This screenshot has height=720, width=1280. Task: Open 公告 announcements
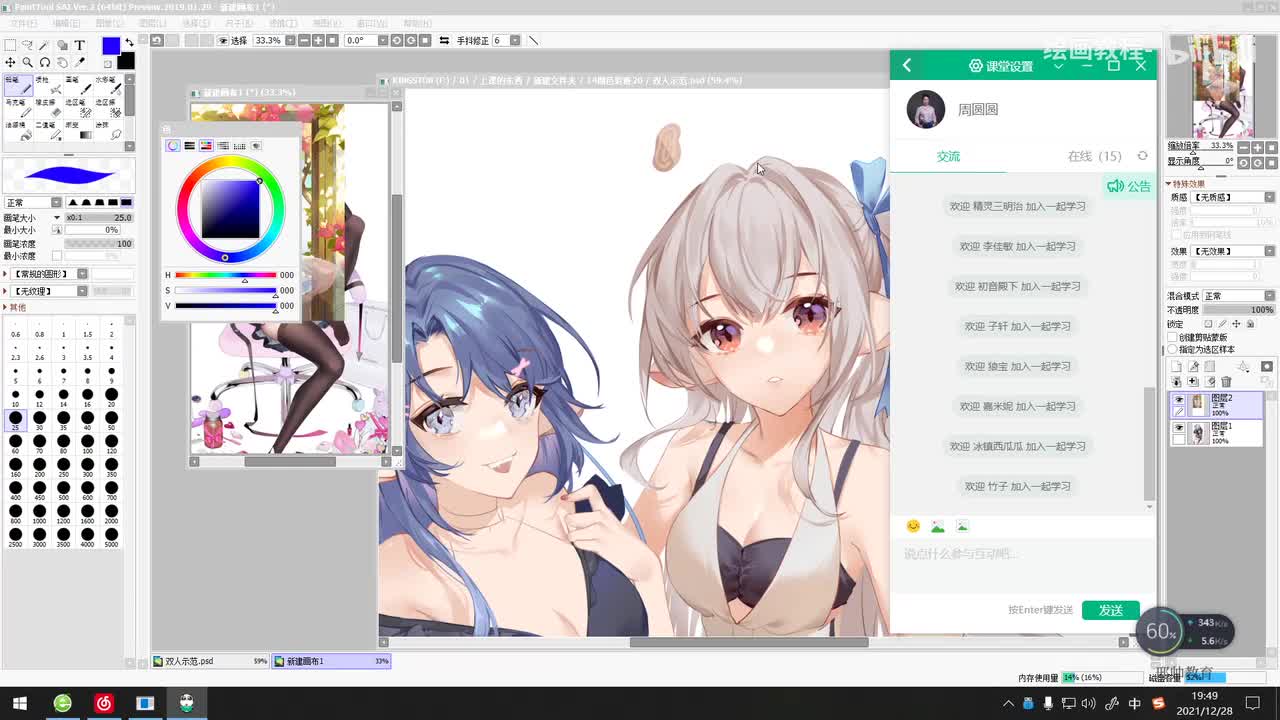tap(1130, 186)
